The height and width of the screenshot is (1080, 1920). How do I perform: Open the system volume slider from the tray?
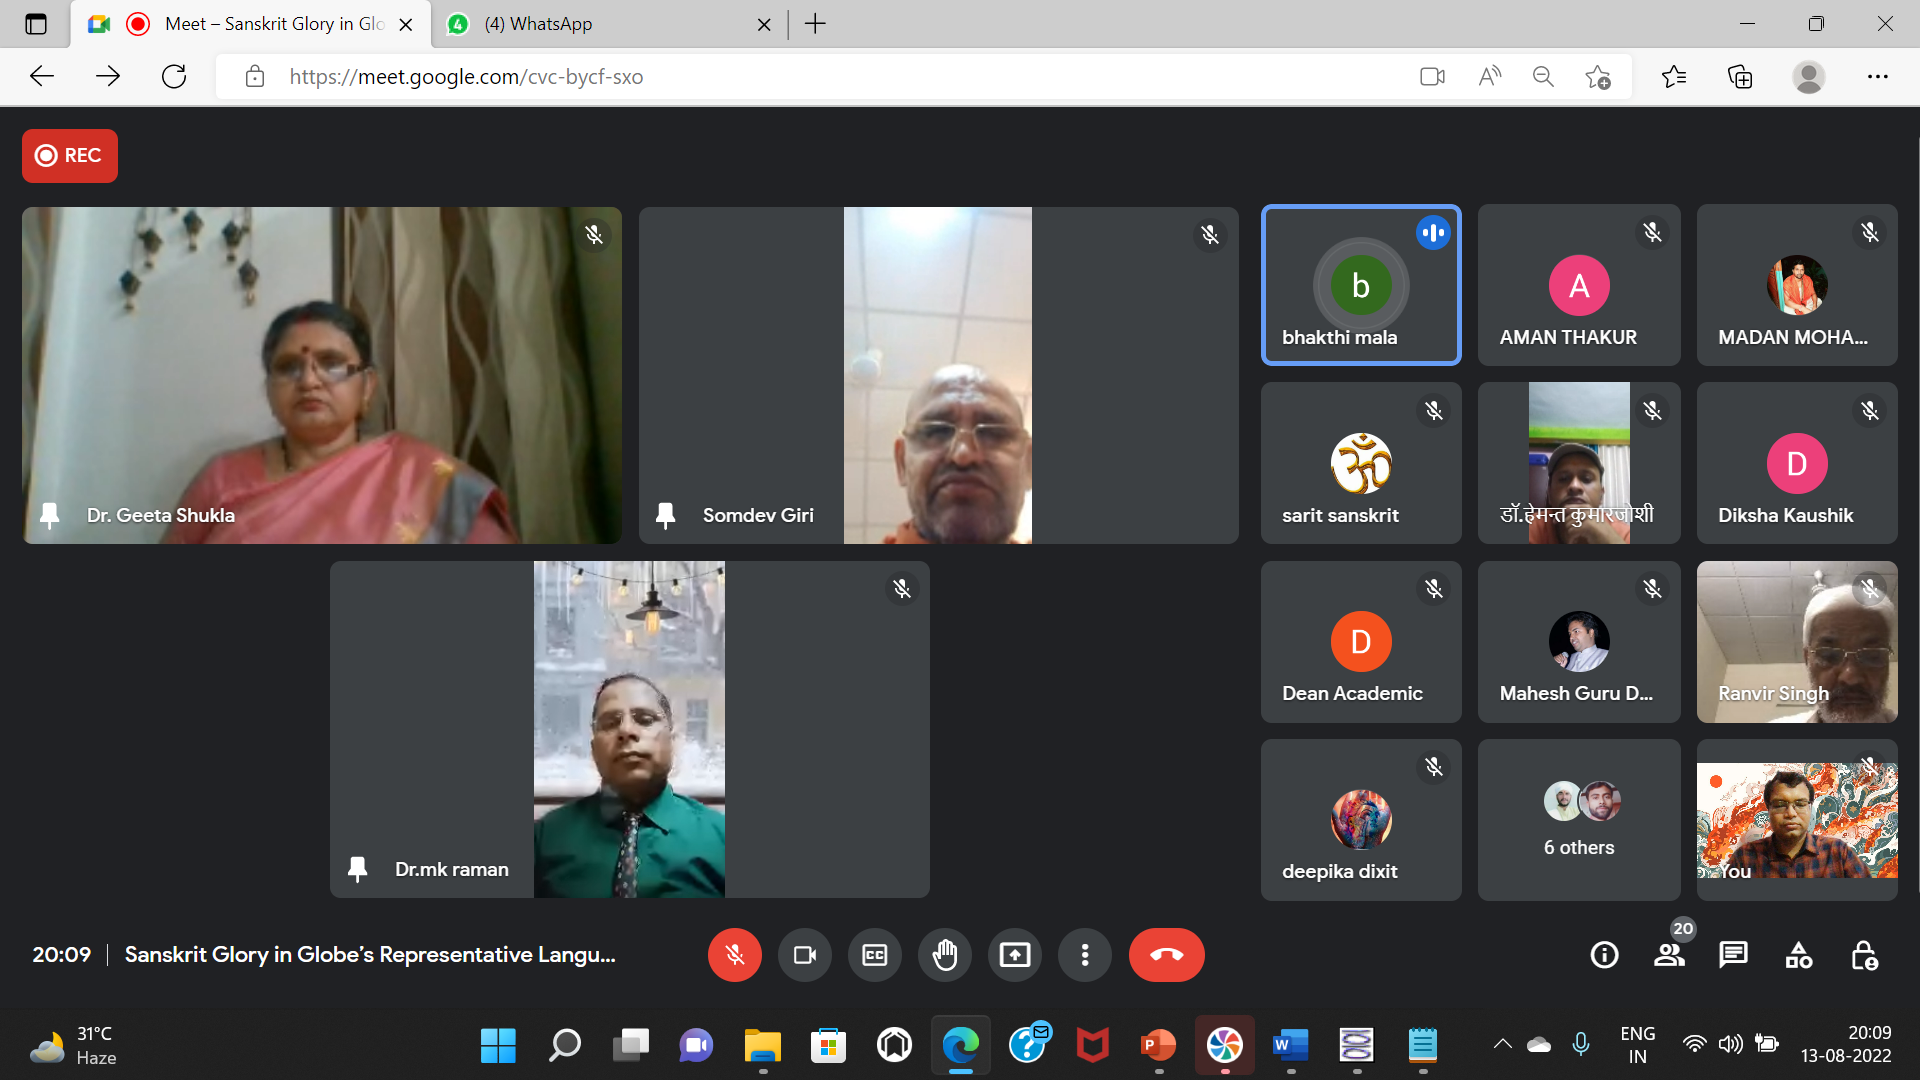(1730, 1044)
